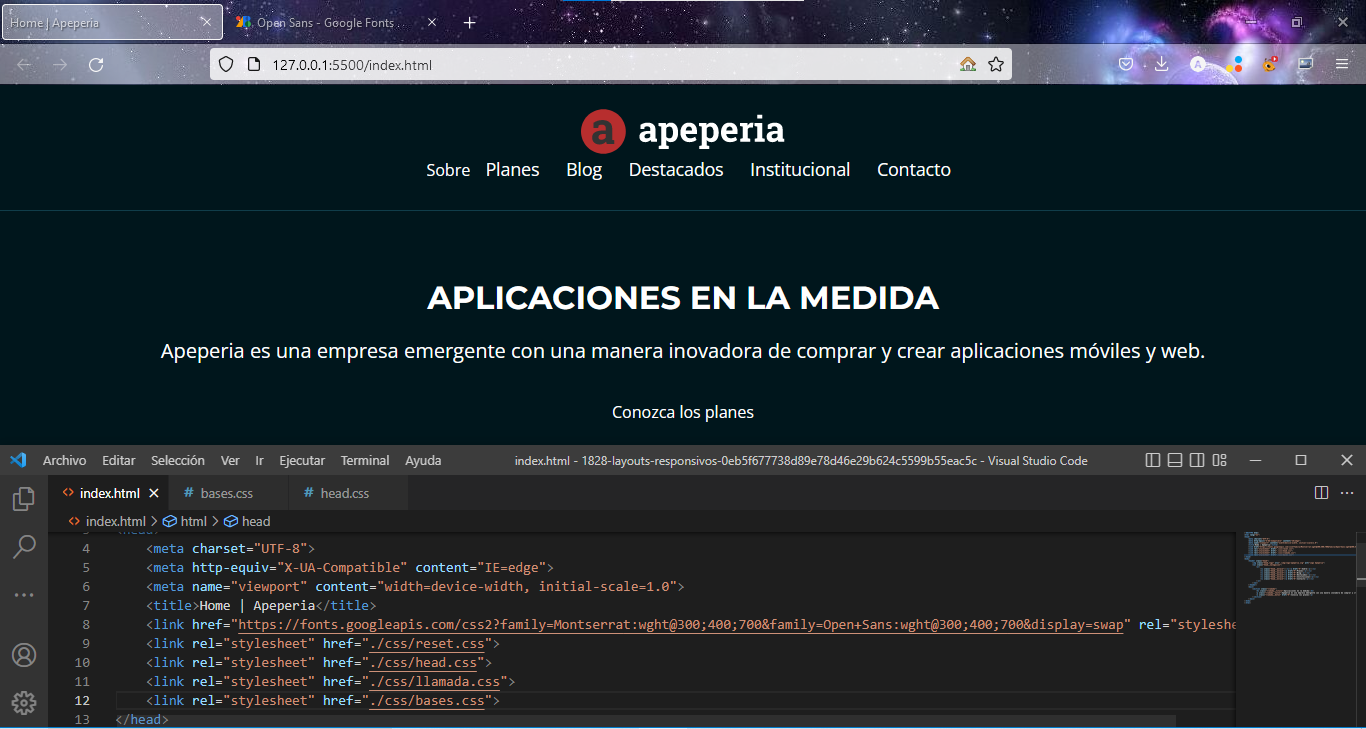
Task: Click three colored dots extension icon
Action: pyautogui.click(x=1234, y=64)
